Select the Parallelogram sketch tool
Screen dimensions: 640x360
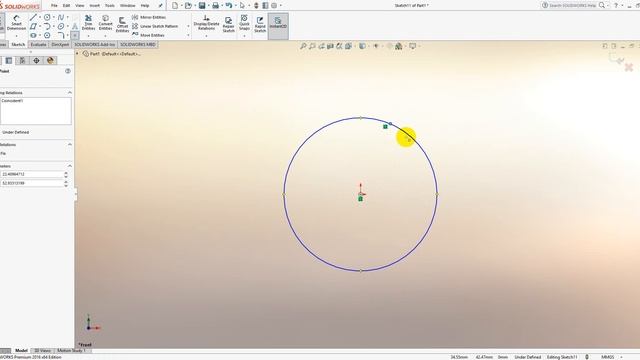point(33,26)
